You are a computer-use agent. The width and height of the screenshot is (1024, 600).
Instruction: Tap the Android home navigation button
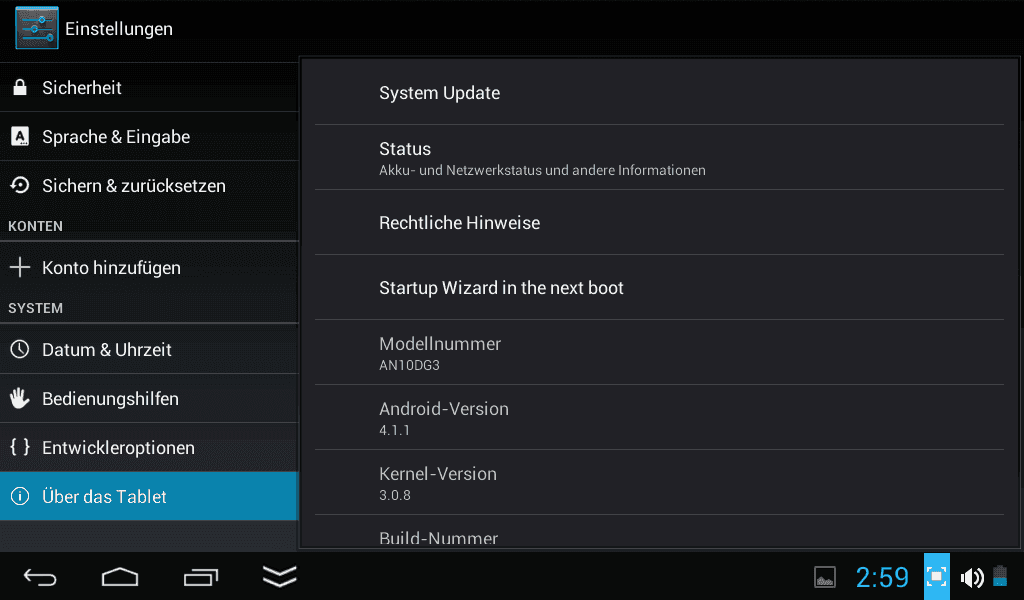[x=120, y=577]
